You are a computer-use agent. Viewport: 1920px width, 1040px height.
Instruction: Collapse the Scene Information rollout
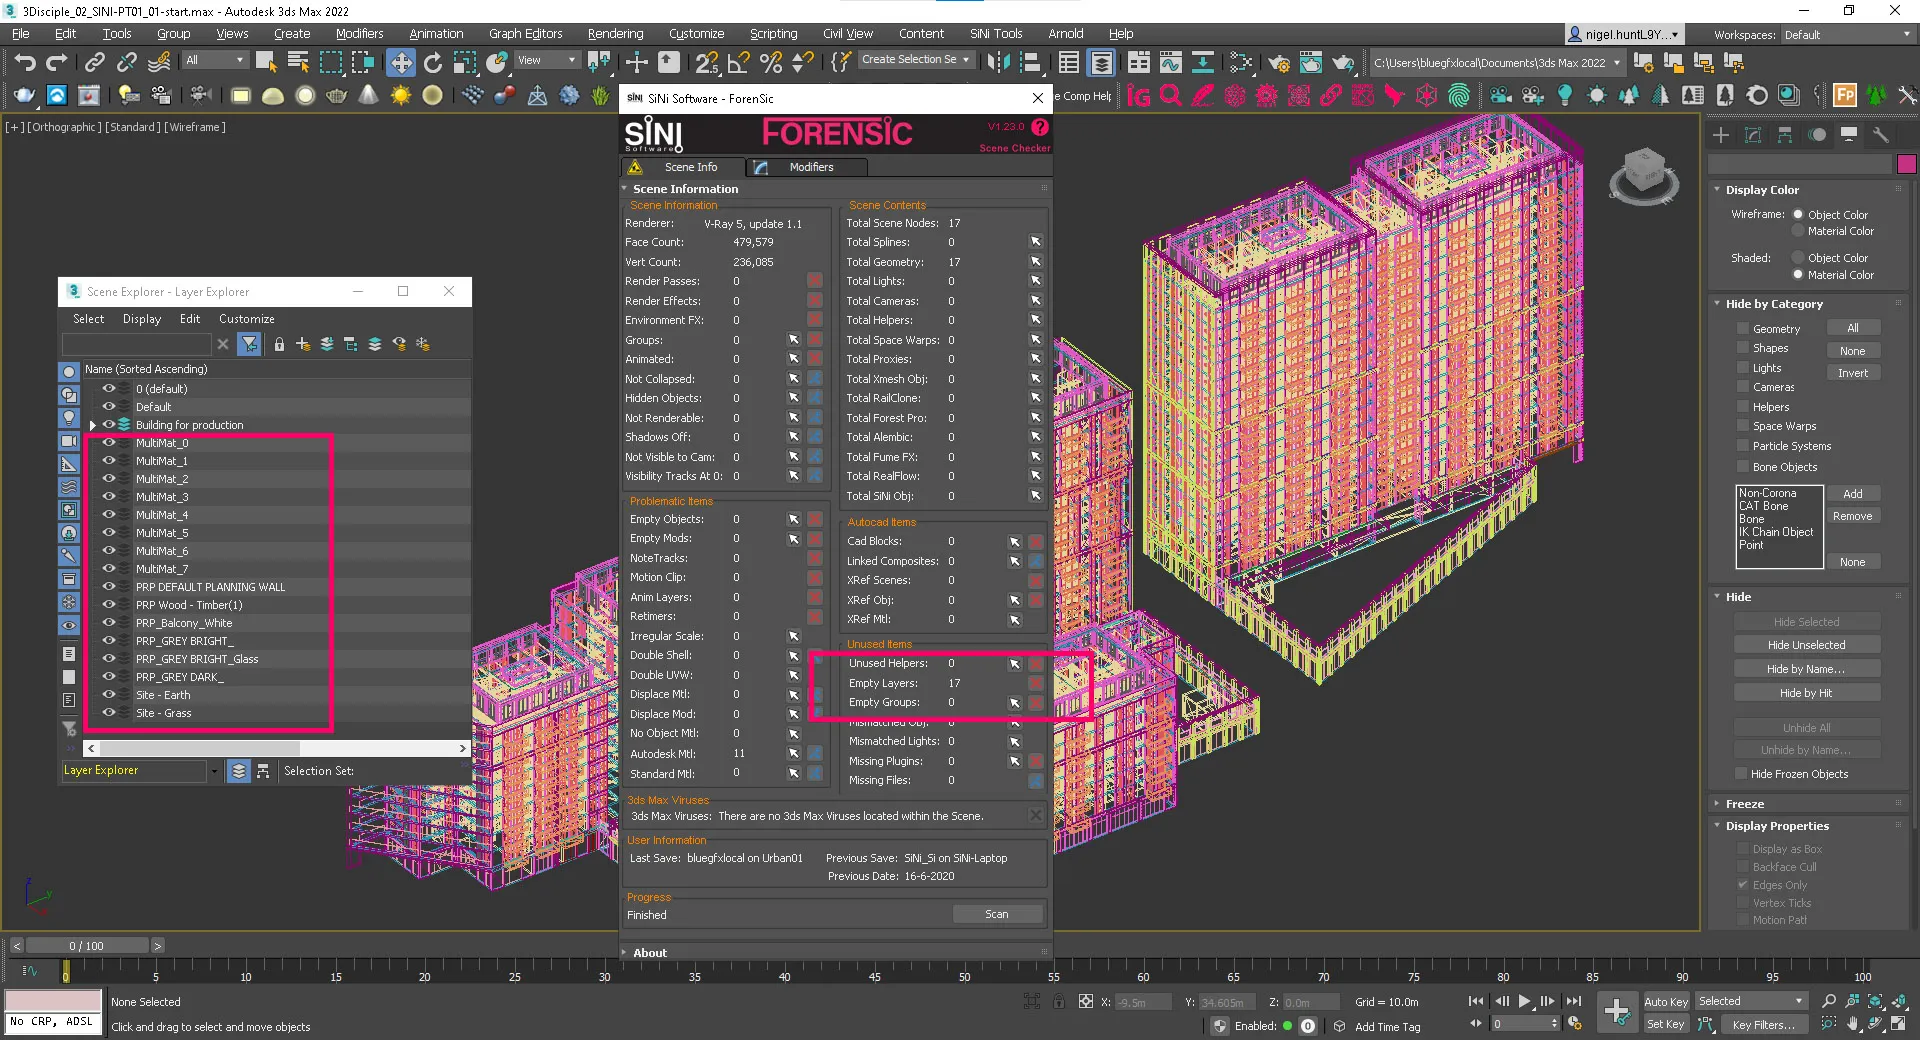coord(684,188)
